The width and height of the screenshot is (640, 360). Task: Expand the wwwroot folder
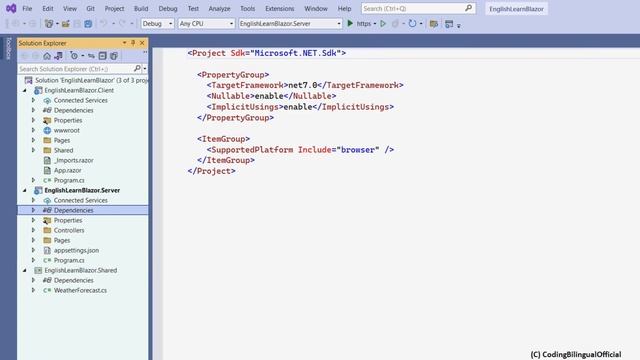coord(33,130)
